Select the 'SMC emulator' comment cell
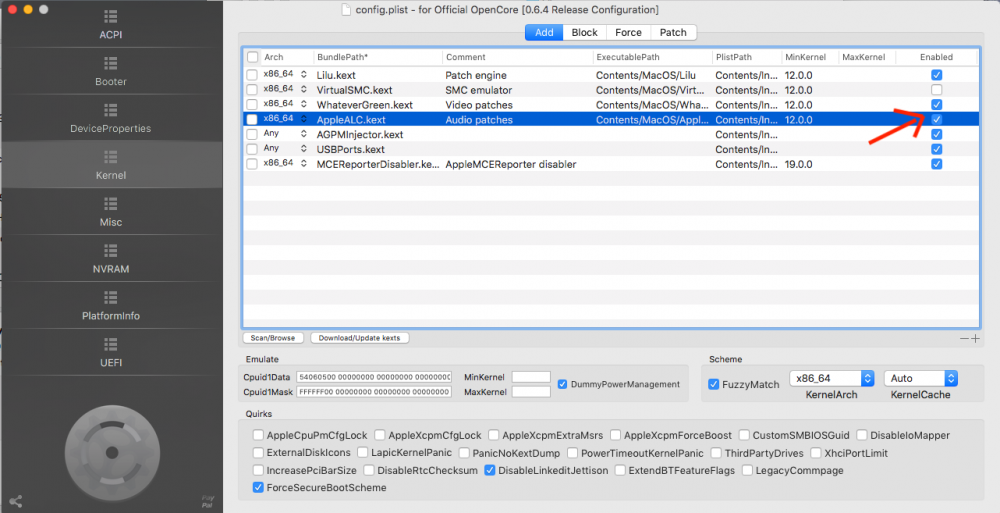Screen dimensions: 1000x513 point(479,90)
